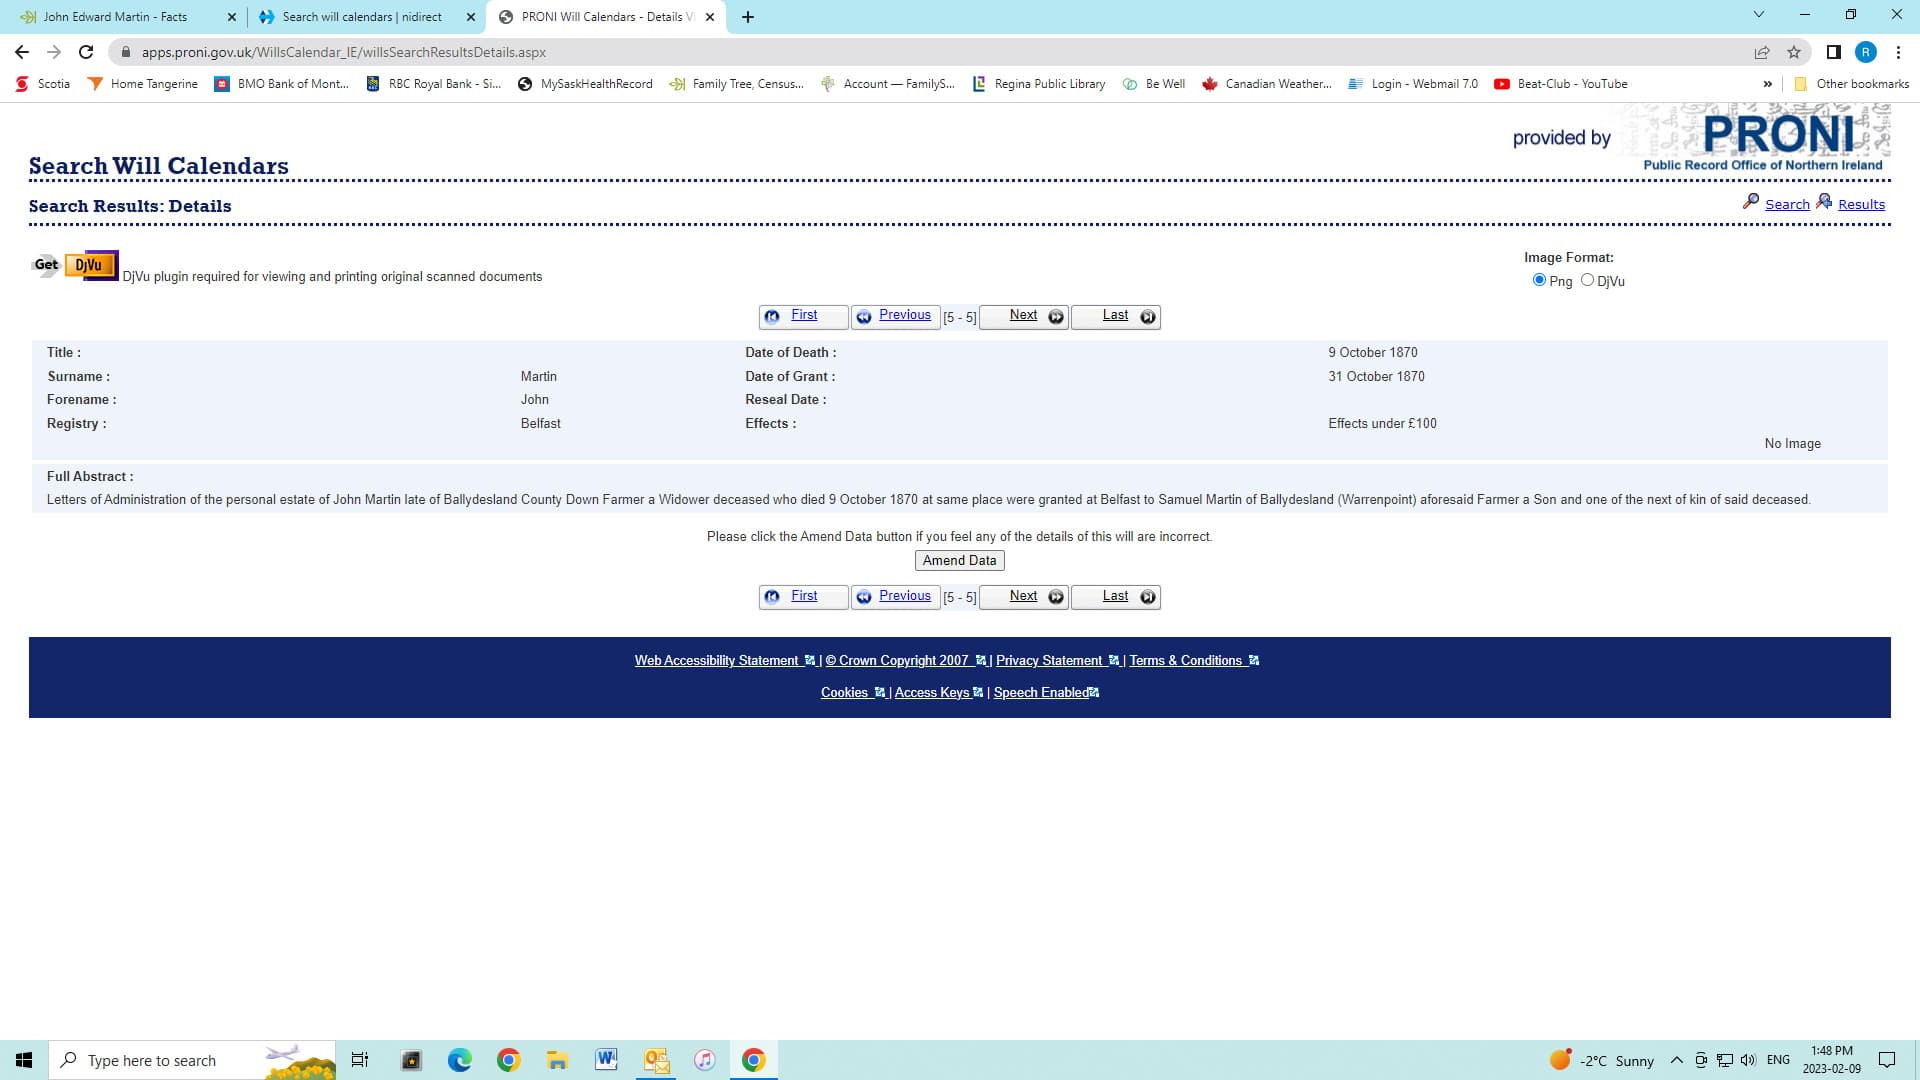Image resolution: width=1920 pixels, height=1080 pixels.
Task: Close the PRONI Will Calendars tab
Action: point(710,17)
